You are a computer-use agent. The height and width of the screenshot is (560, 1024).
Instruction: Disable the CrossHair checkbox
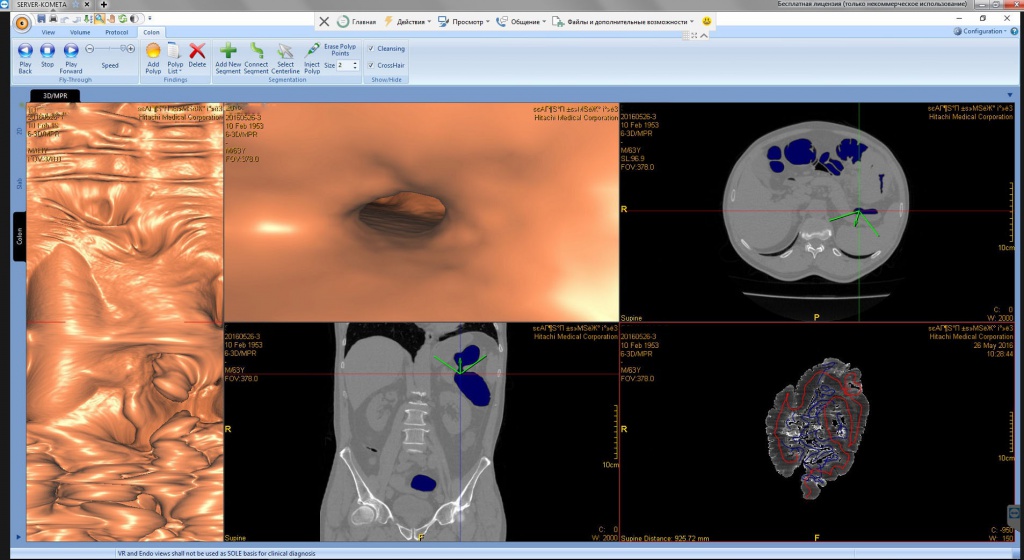[371, 65]
